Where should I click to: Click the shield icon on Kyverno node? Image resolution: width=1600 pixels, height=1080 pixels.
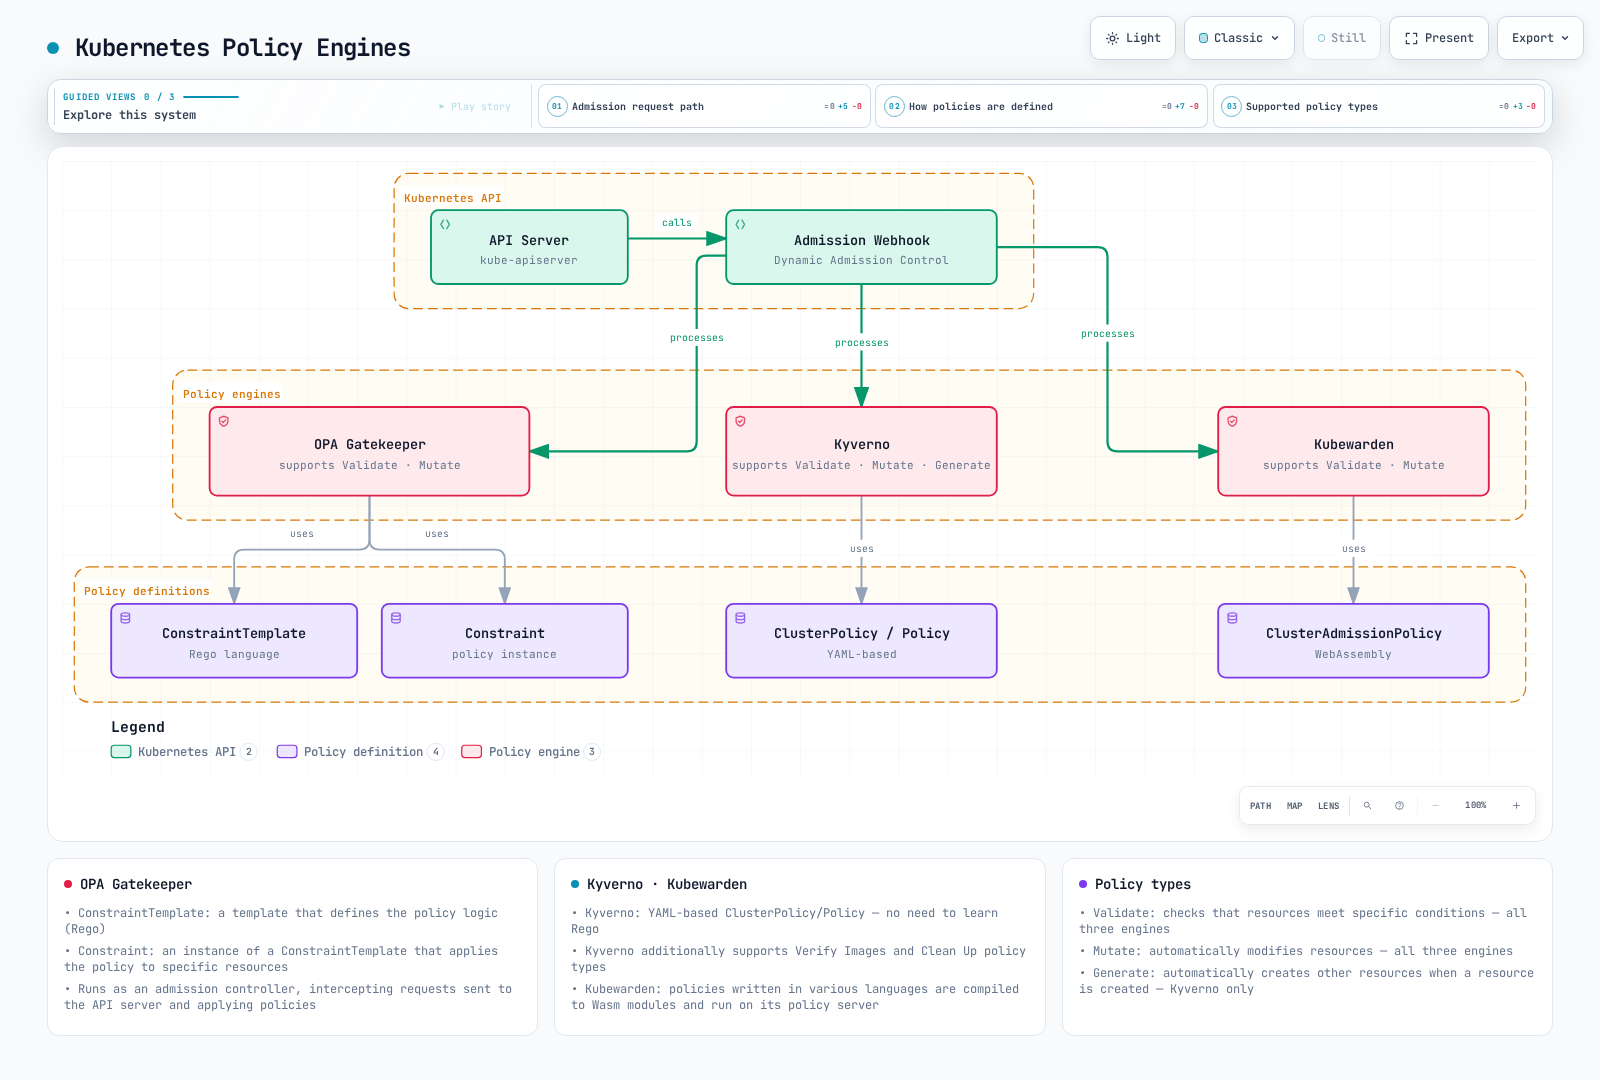(740, 421)
